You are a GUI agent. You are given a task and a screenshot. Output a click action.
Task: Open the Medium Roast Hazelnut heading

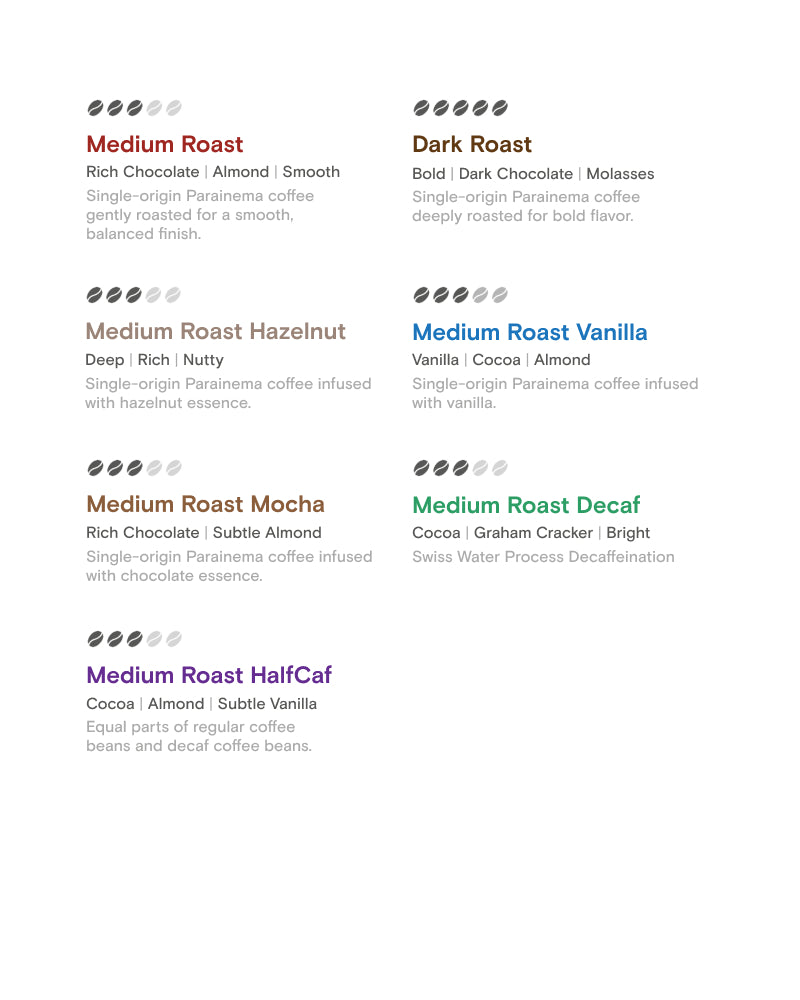(x=216, y=331)
